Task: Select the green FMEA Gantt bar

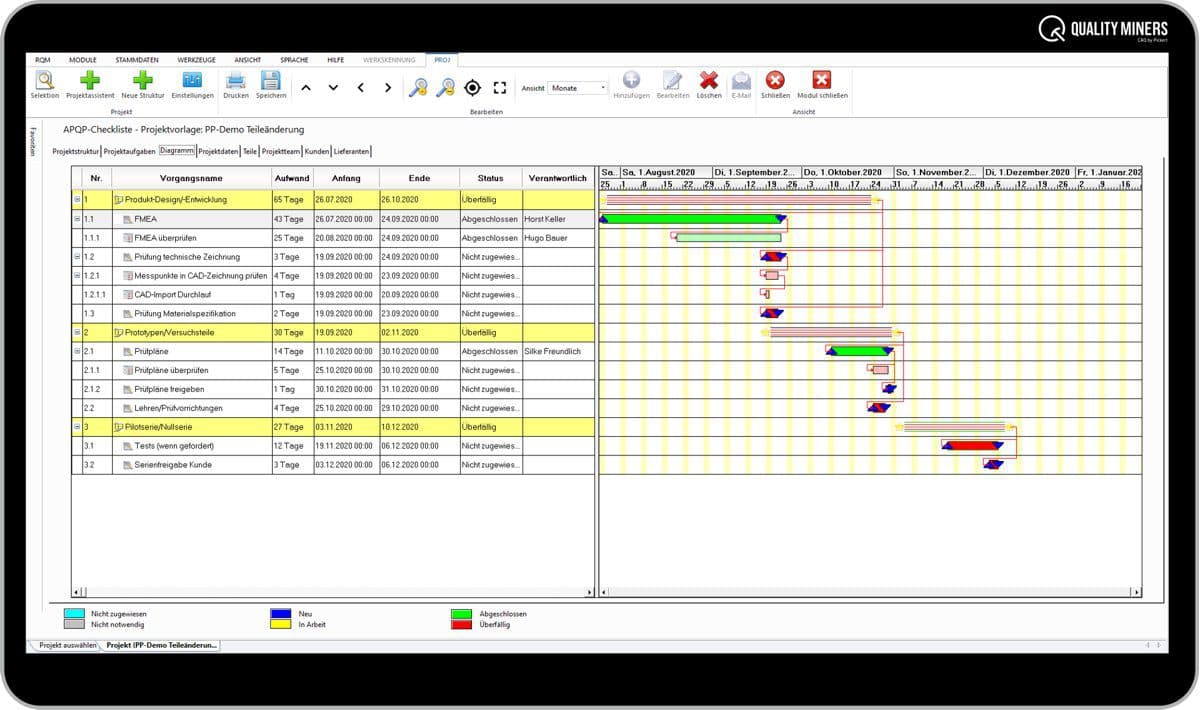Action: click(692, 218)
